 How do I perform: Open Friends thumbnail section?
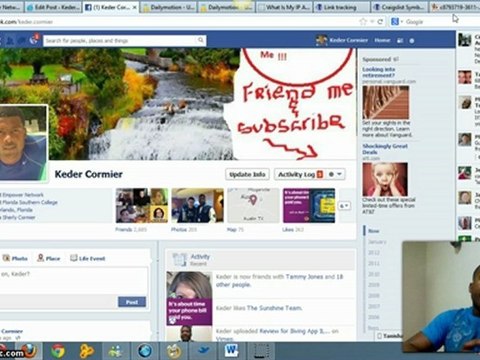point(142,206)
